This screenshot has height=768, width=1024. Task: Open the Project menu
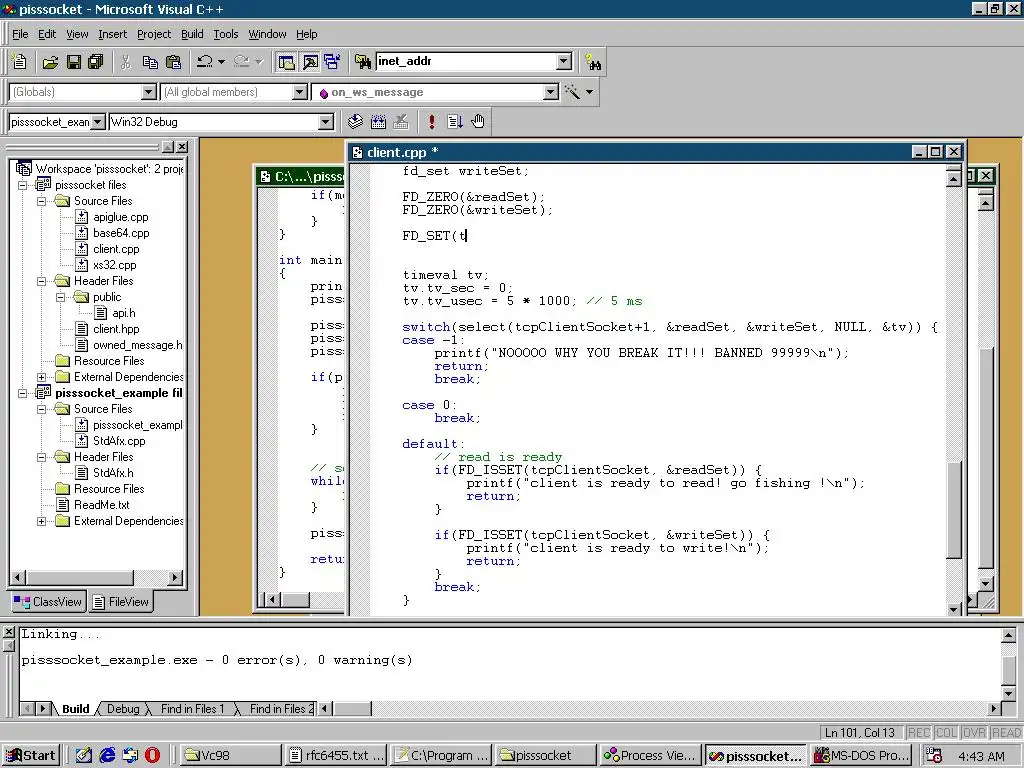pyautogui.click(x=153, y=34)
